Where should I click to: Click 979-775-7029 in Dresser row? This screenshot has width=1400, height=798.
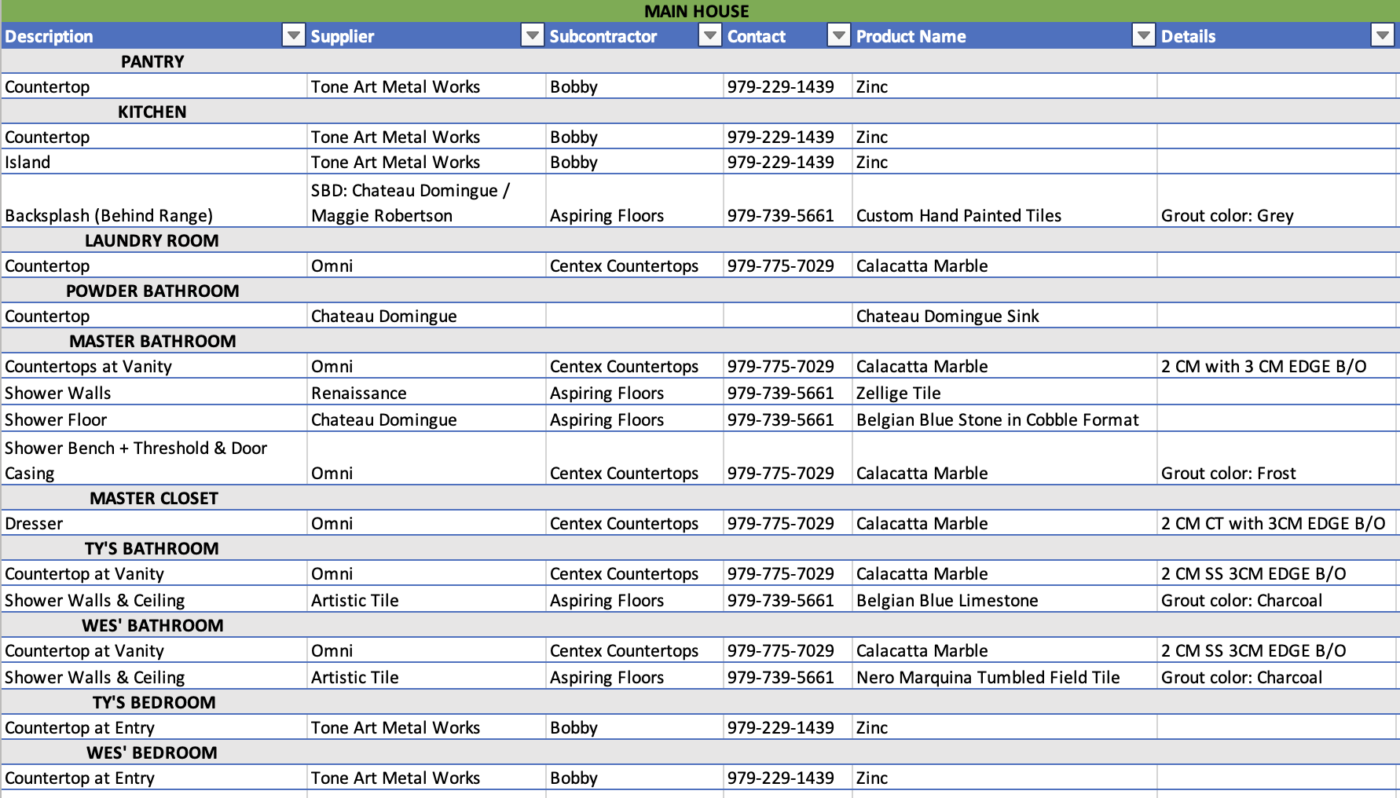coord(787,523)
